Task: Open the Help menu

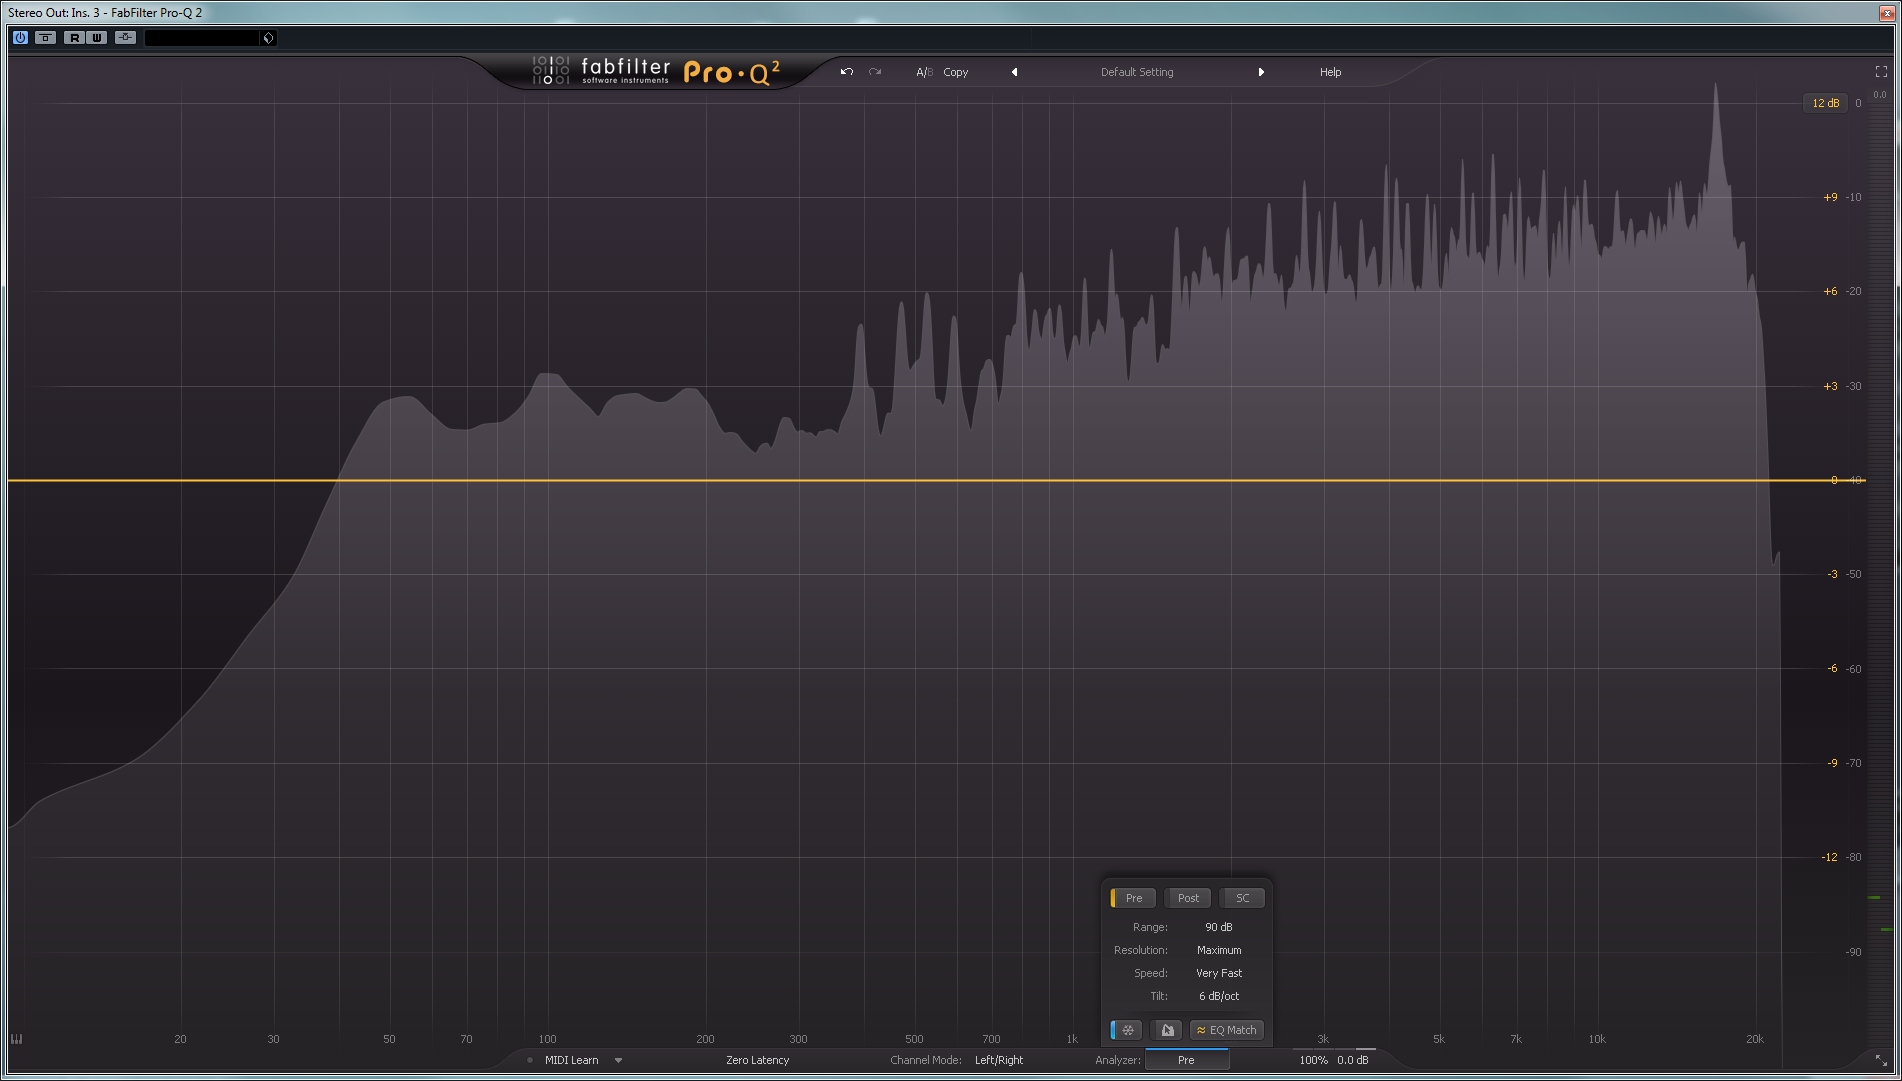Action: 1330,72
